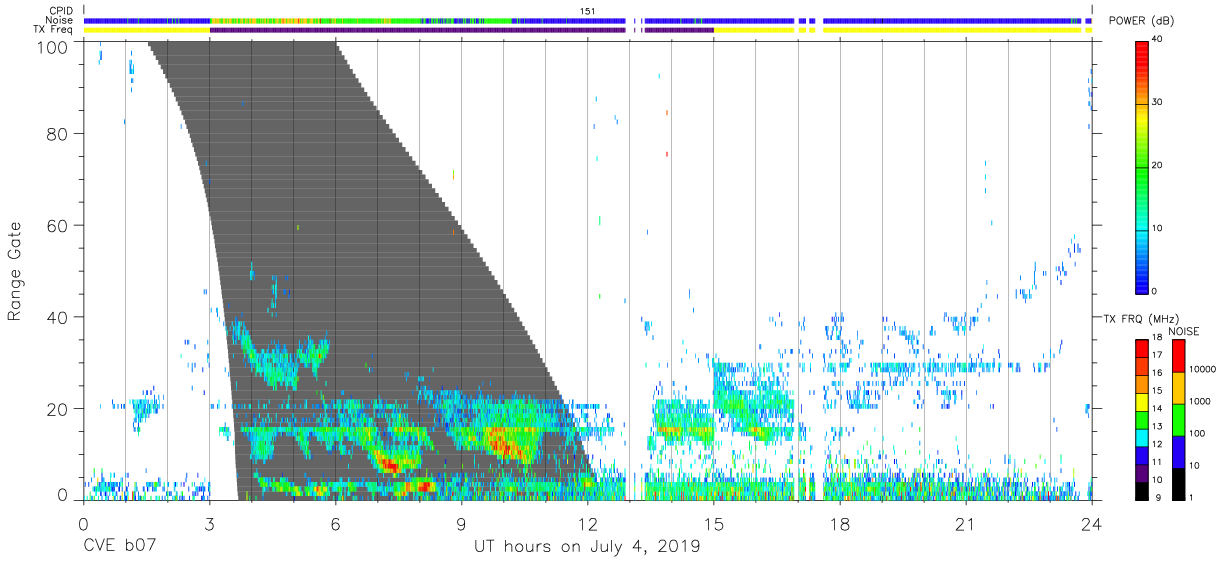This screenshot has height=567, width=1228.
Task: Click the TX FRQ color scale bar
Action: 1141,419
